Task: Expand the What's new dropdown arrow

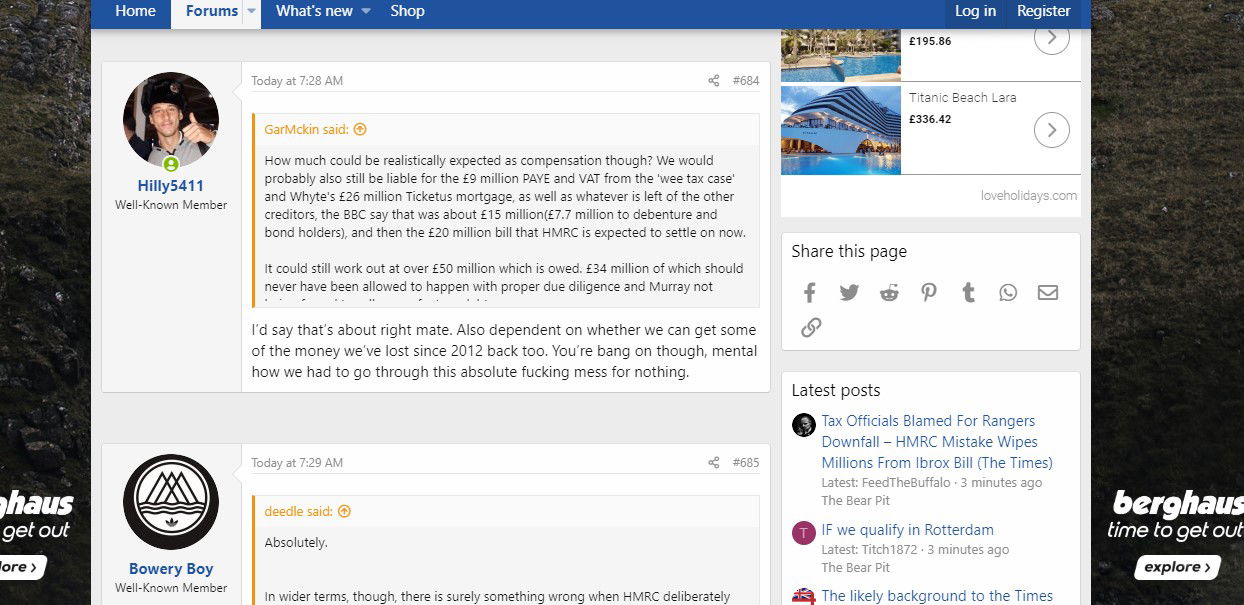Action: pos(365,12)
